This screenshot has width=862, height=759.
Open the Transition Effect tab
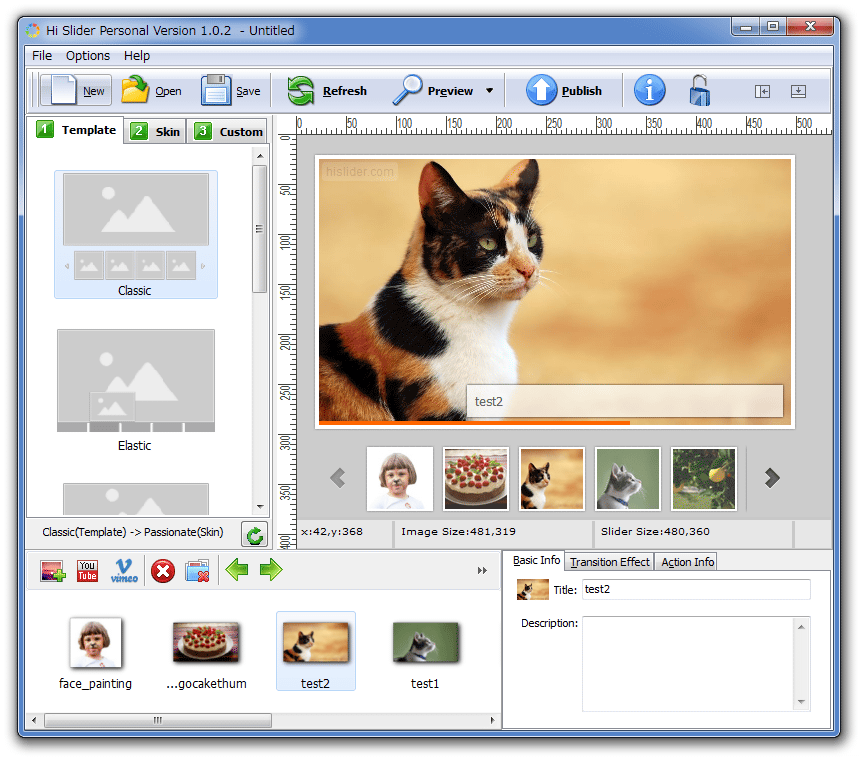tap(609, 562)
